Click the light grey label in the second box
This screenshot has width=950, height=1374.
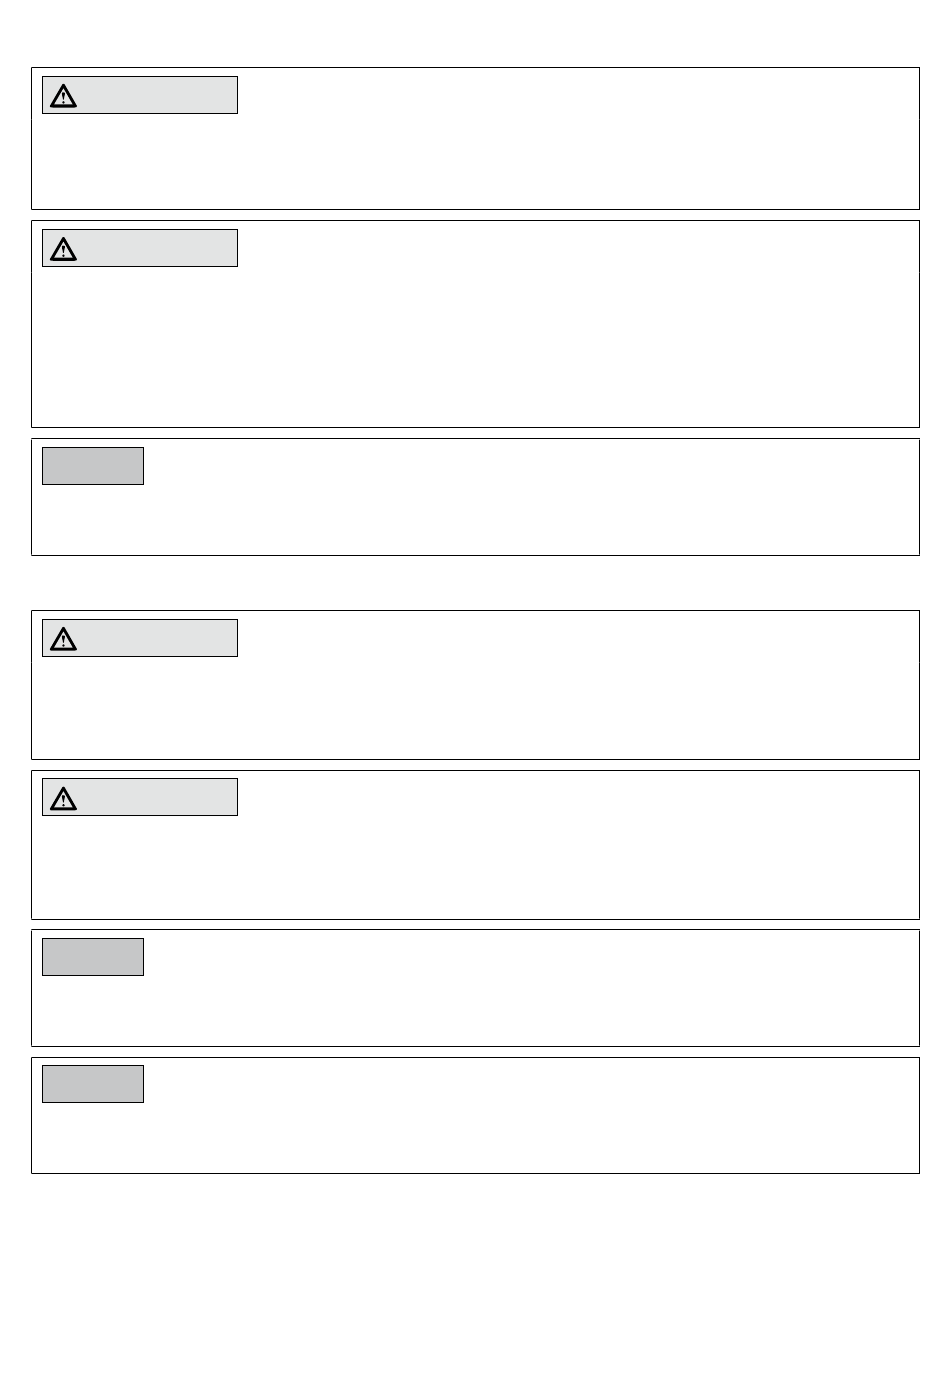coord(140,248)
